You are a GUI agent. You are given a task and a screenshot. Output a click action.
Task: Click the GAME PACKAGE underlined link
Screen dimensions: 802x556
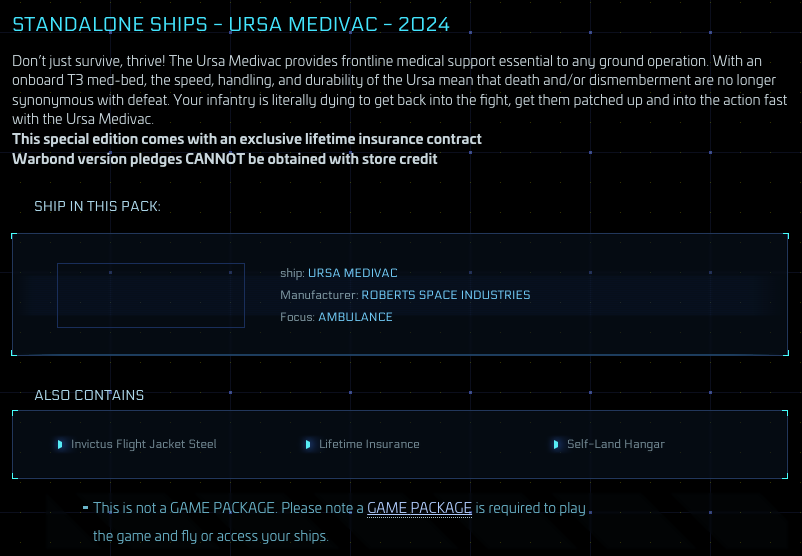[419, 508]
